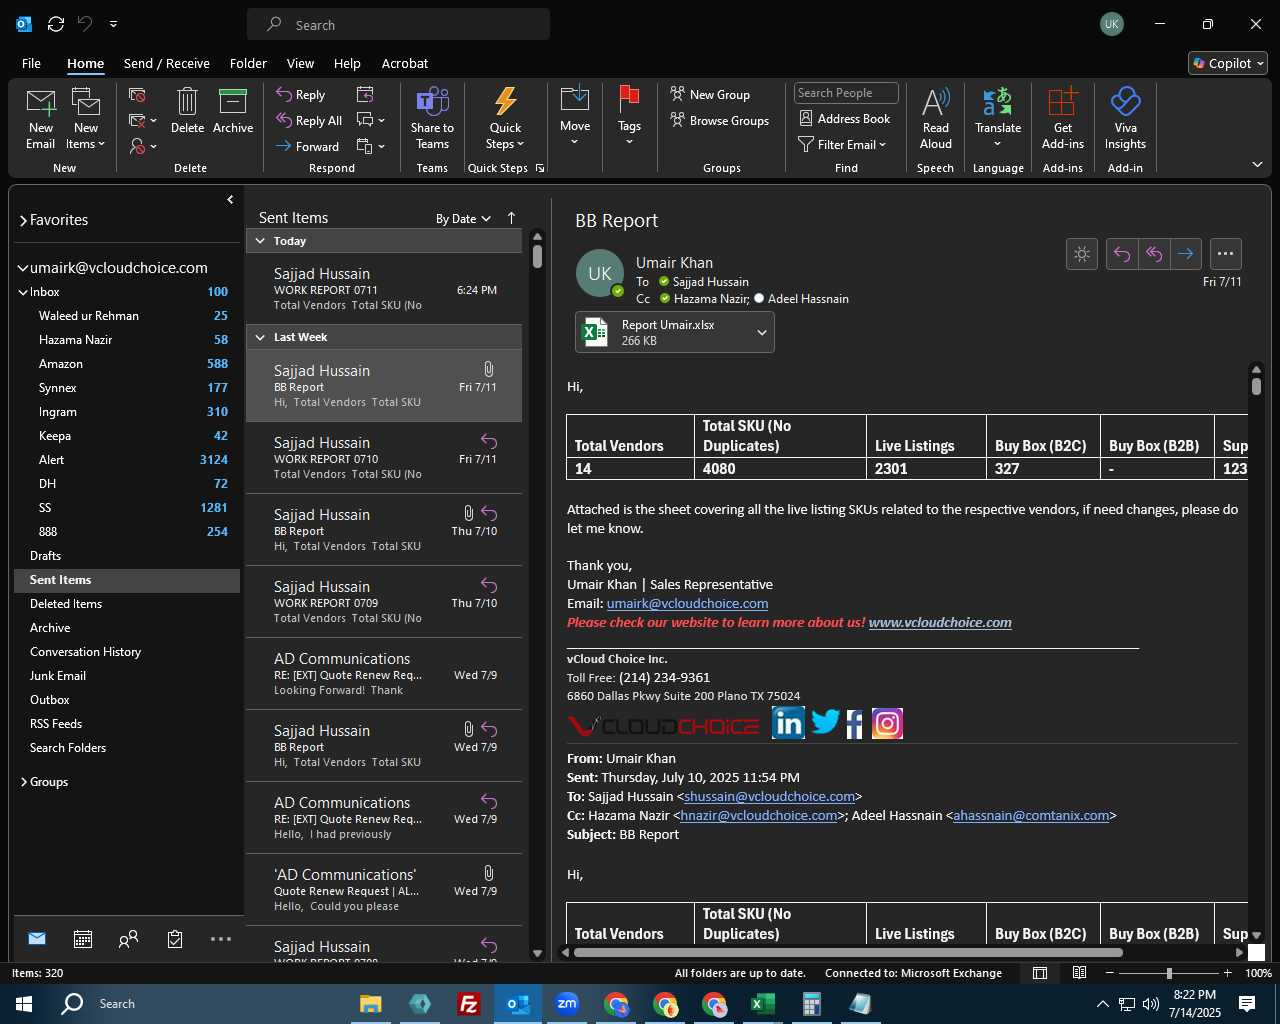This screenshot has width=1280, height=1024.
Task: Click message list vertical scrollbar down arrow
Action: tap(537, 953)
